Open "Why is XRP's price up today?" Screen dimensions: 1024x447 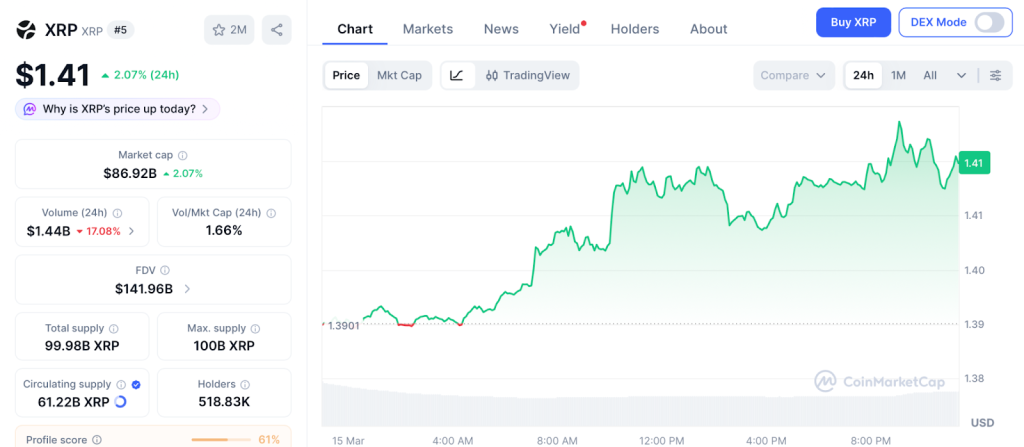pos(118,109)
